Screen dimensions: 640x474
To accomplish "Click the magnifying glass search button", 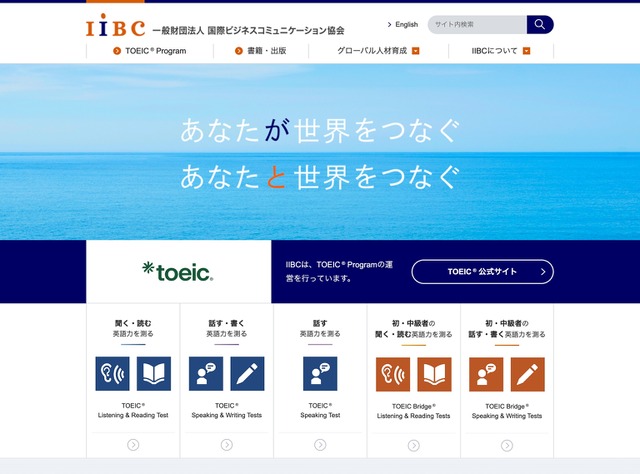I will pyautogui.click(x=540, y=24).
